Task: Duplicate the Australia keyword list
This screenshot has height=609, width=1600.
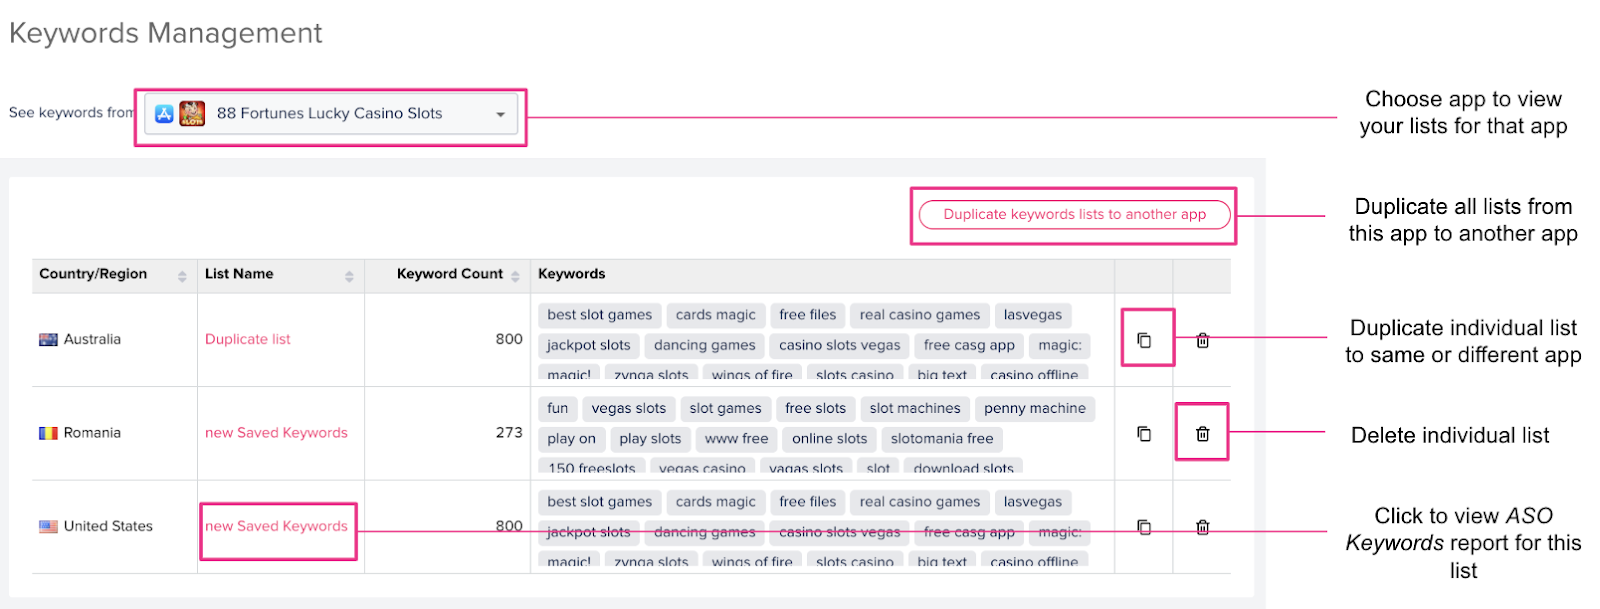Action: point(1144,340)
